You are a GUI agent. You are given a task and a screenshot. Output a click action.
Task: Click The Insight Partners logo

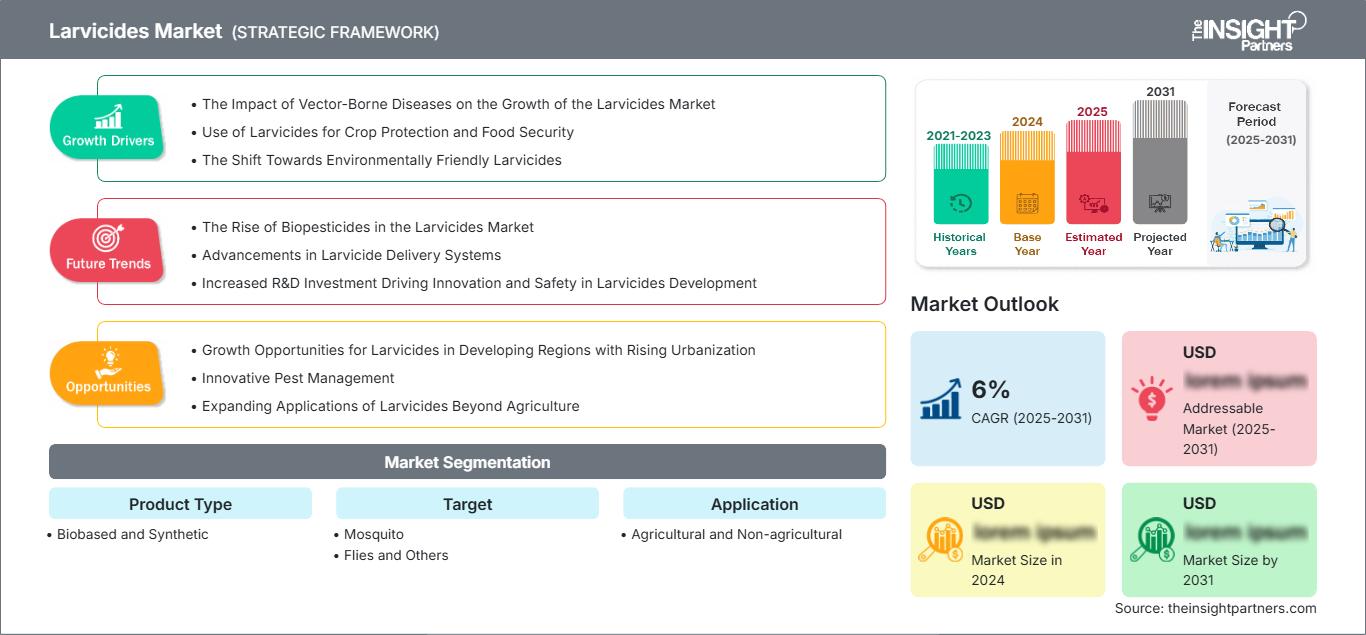pos(1248,30)
